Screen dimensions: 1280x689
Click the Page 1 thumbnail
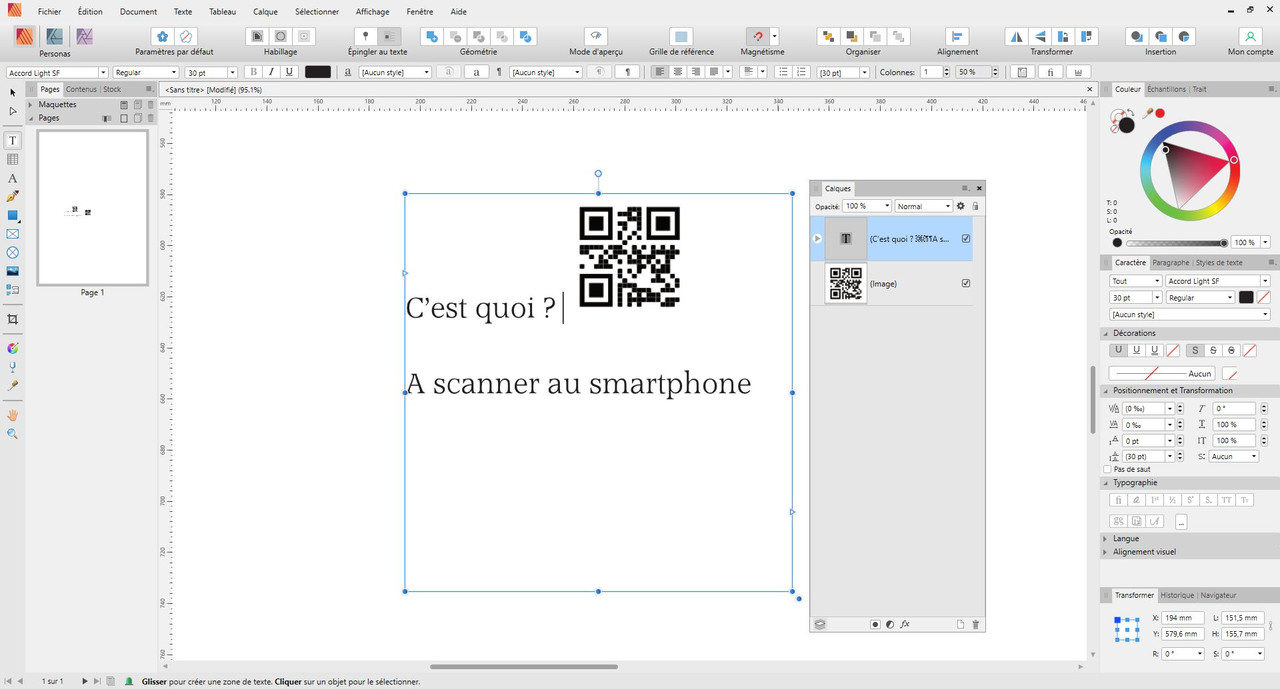coord(92,208)
